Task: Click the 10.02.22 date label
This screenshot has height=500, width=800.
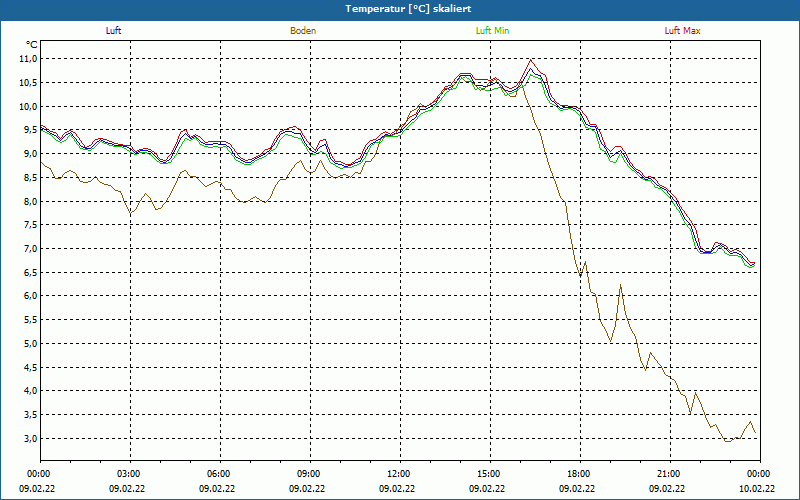Action: click(x=757, y=489)
